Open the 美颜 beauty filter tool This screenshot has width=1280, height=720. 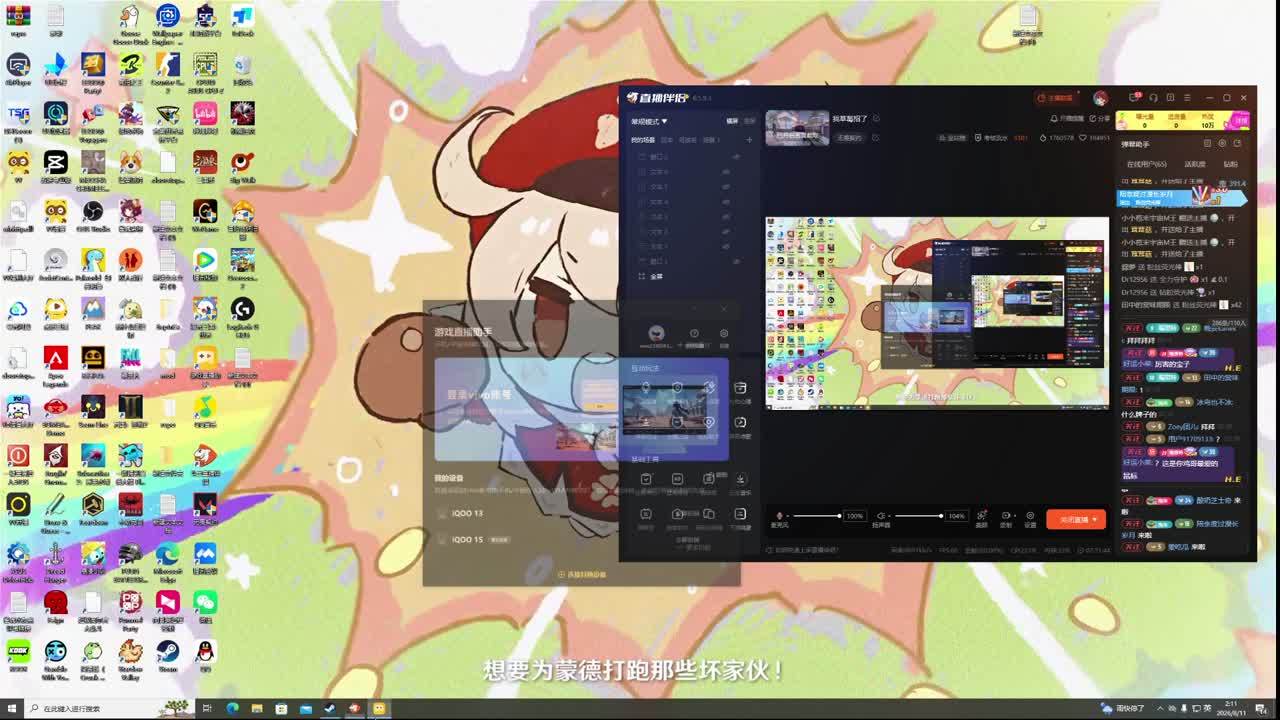point(981,518)
